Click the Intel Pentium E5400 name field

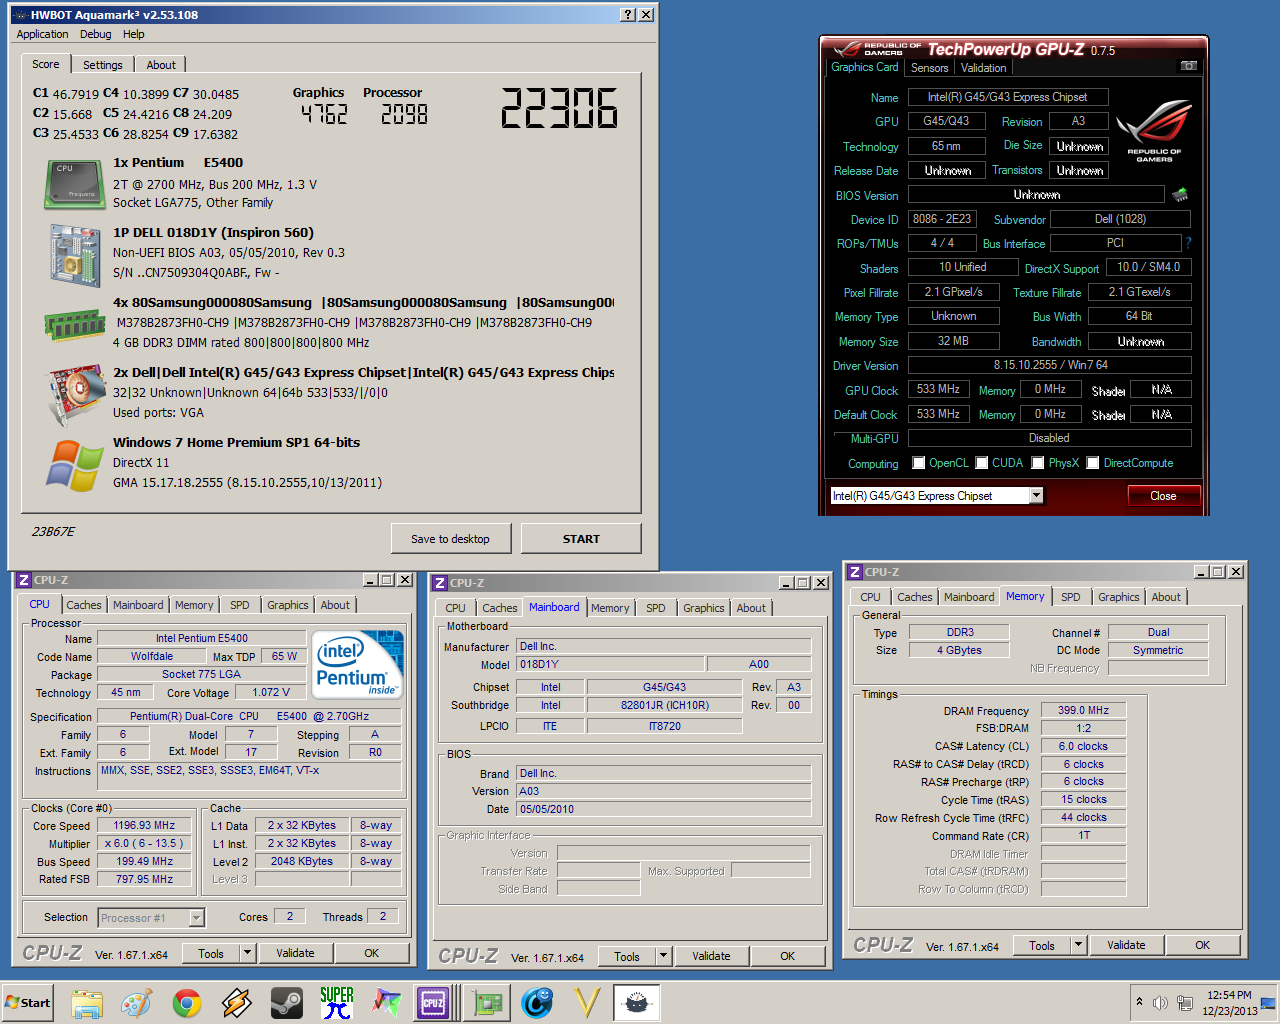(202, 638)
